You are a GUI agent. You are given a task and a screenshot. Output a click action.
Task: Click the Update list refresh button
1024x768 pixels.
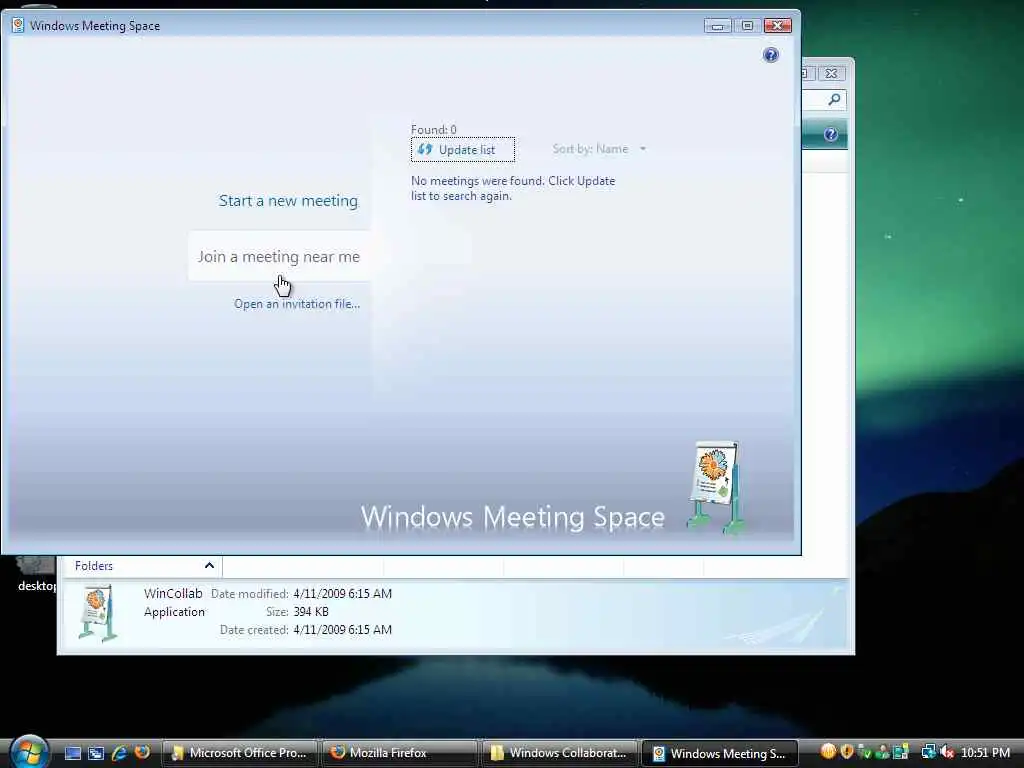tap(462, 150)
